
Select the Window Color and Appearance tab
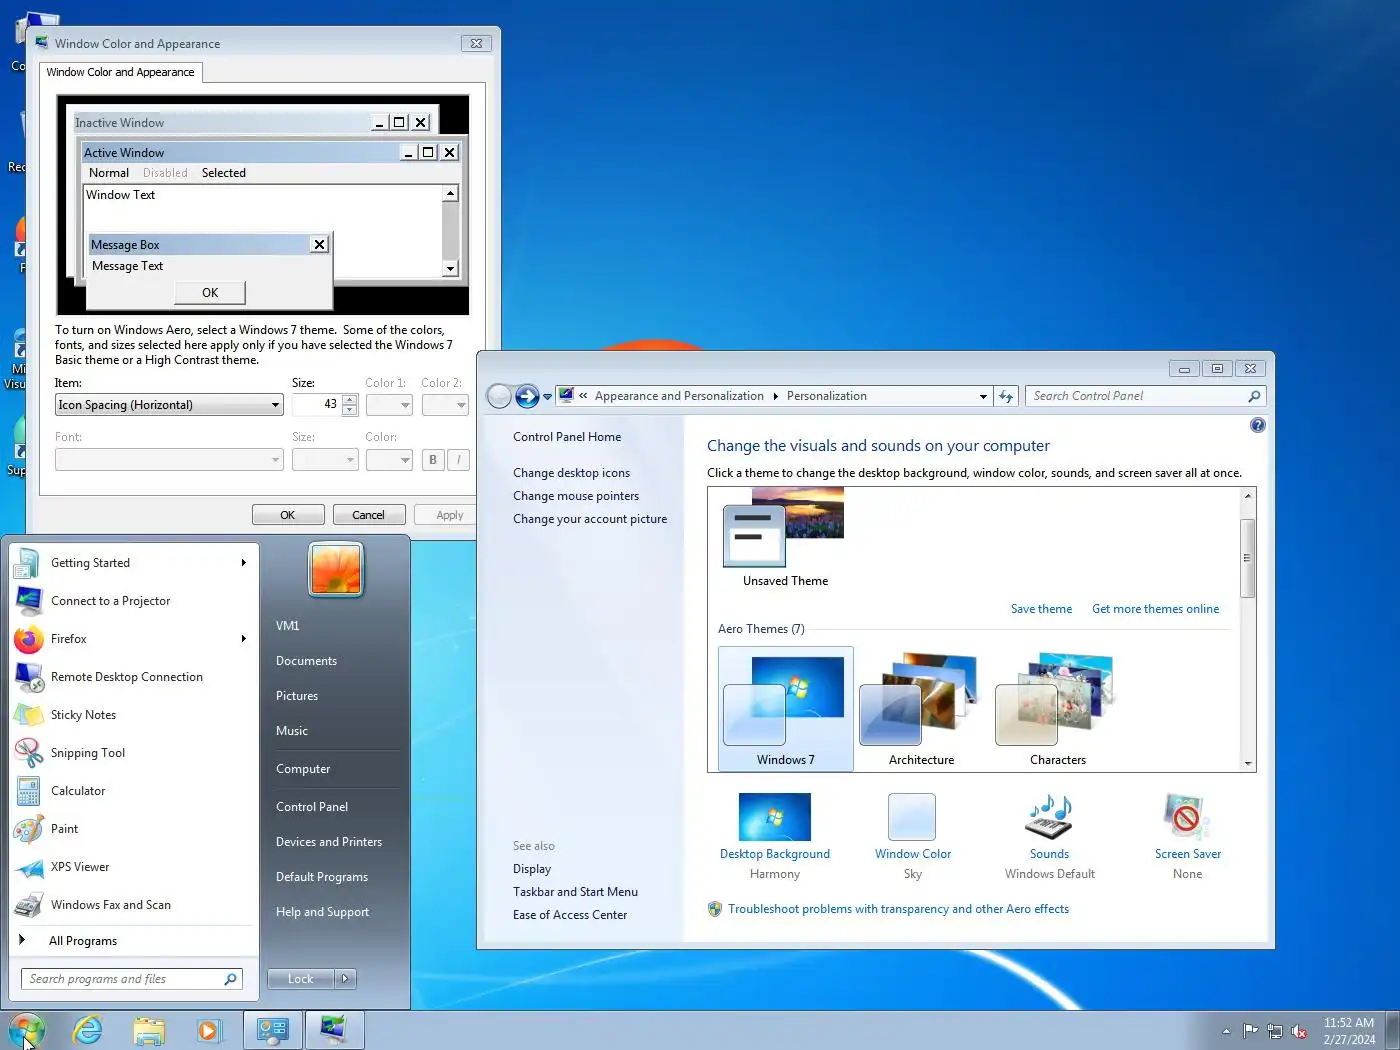(x=121, y=72)
